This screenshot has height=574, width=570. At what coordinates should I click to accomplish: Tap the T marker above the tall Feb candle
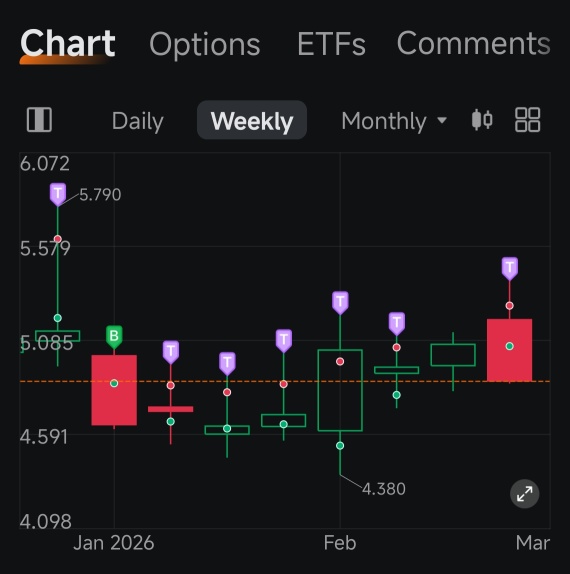point(340,303)
